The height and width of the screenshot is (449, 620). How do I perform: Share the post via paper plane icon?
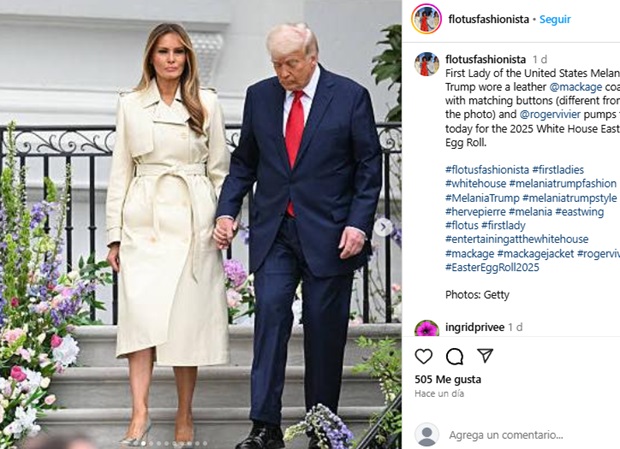coord(485,355)
